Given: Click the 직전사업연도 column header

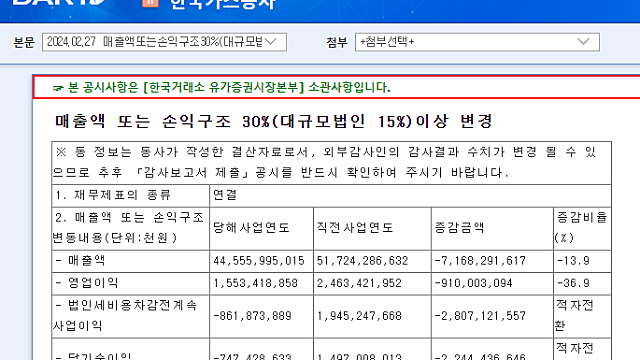Looking at the screenshot, I should pos(372,228).
